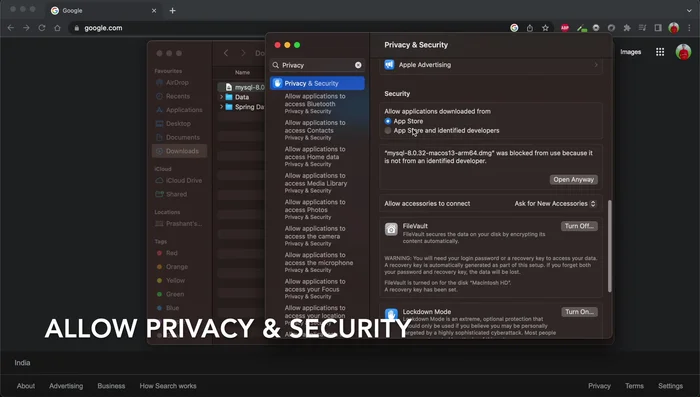This screenshot has width=700, height=397.
Task: Select iCloud Drive in Finder sidebar
Action: click(x=179, y=180)
